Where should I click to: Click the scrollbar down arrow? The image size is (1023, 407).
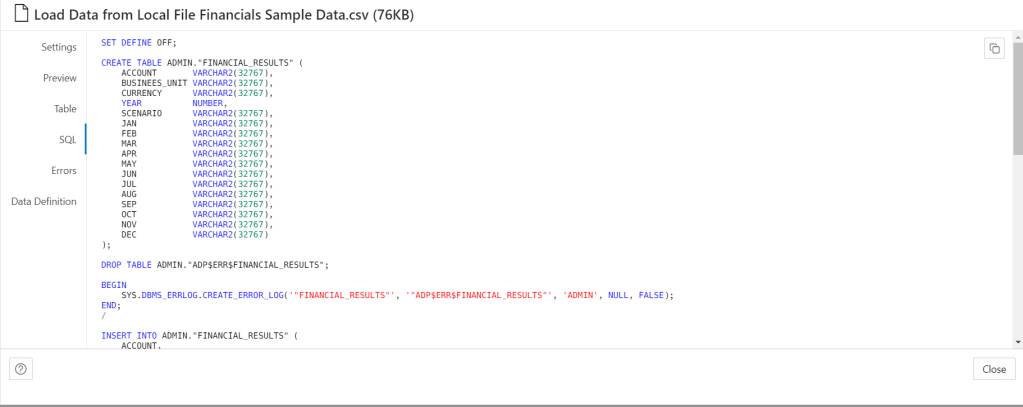tap(1017, 341)
